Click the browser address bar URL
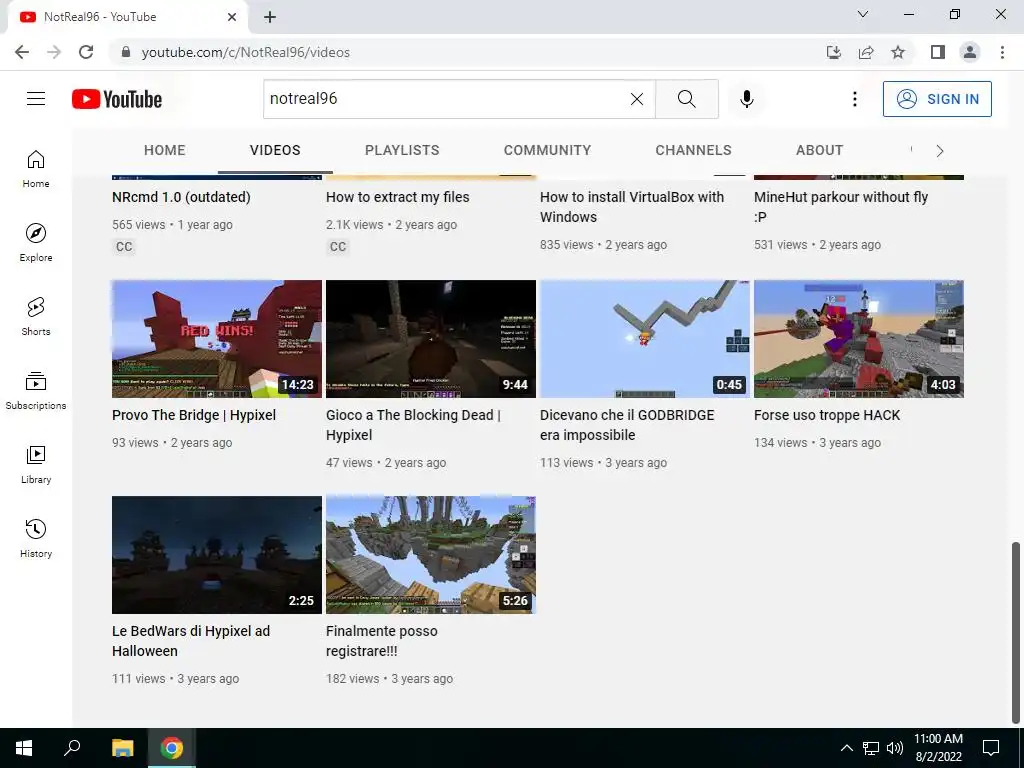Screen dimensions: 1024x768 pos(246,52)
